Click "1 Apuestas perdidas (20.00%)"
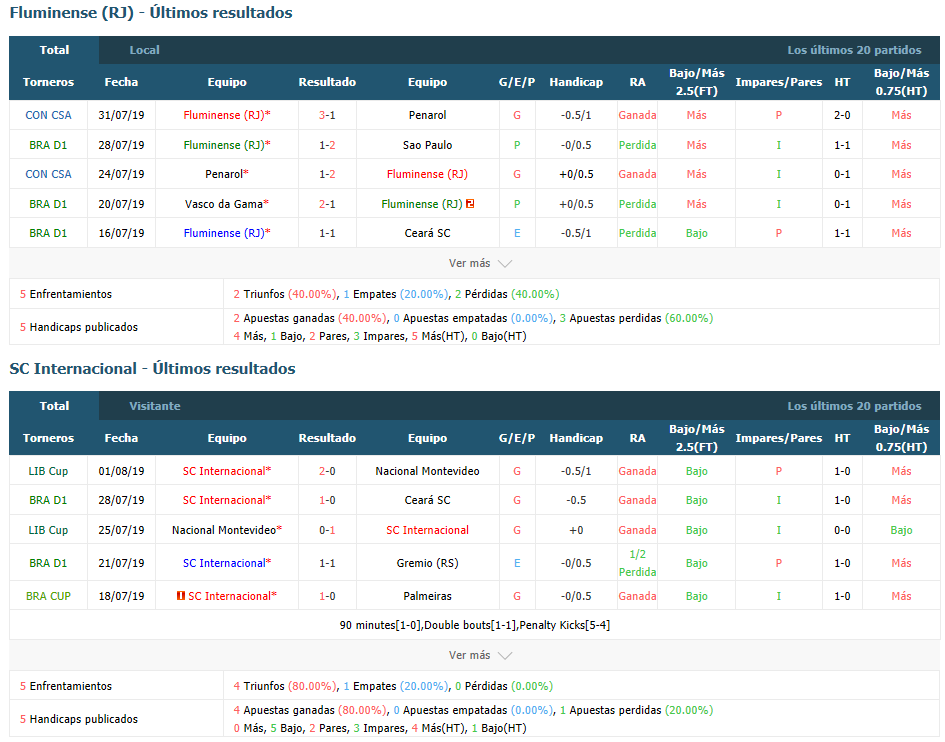Viewport: 945px width, 742px height. coord(636,709)
